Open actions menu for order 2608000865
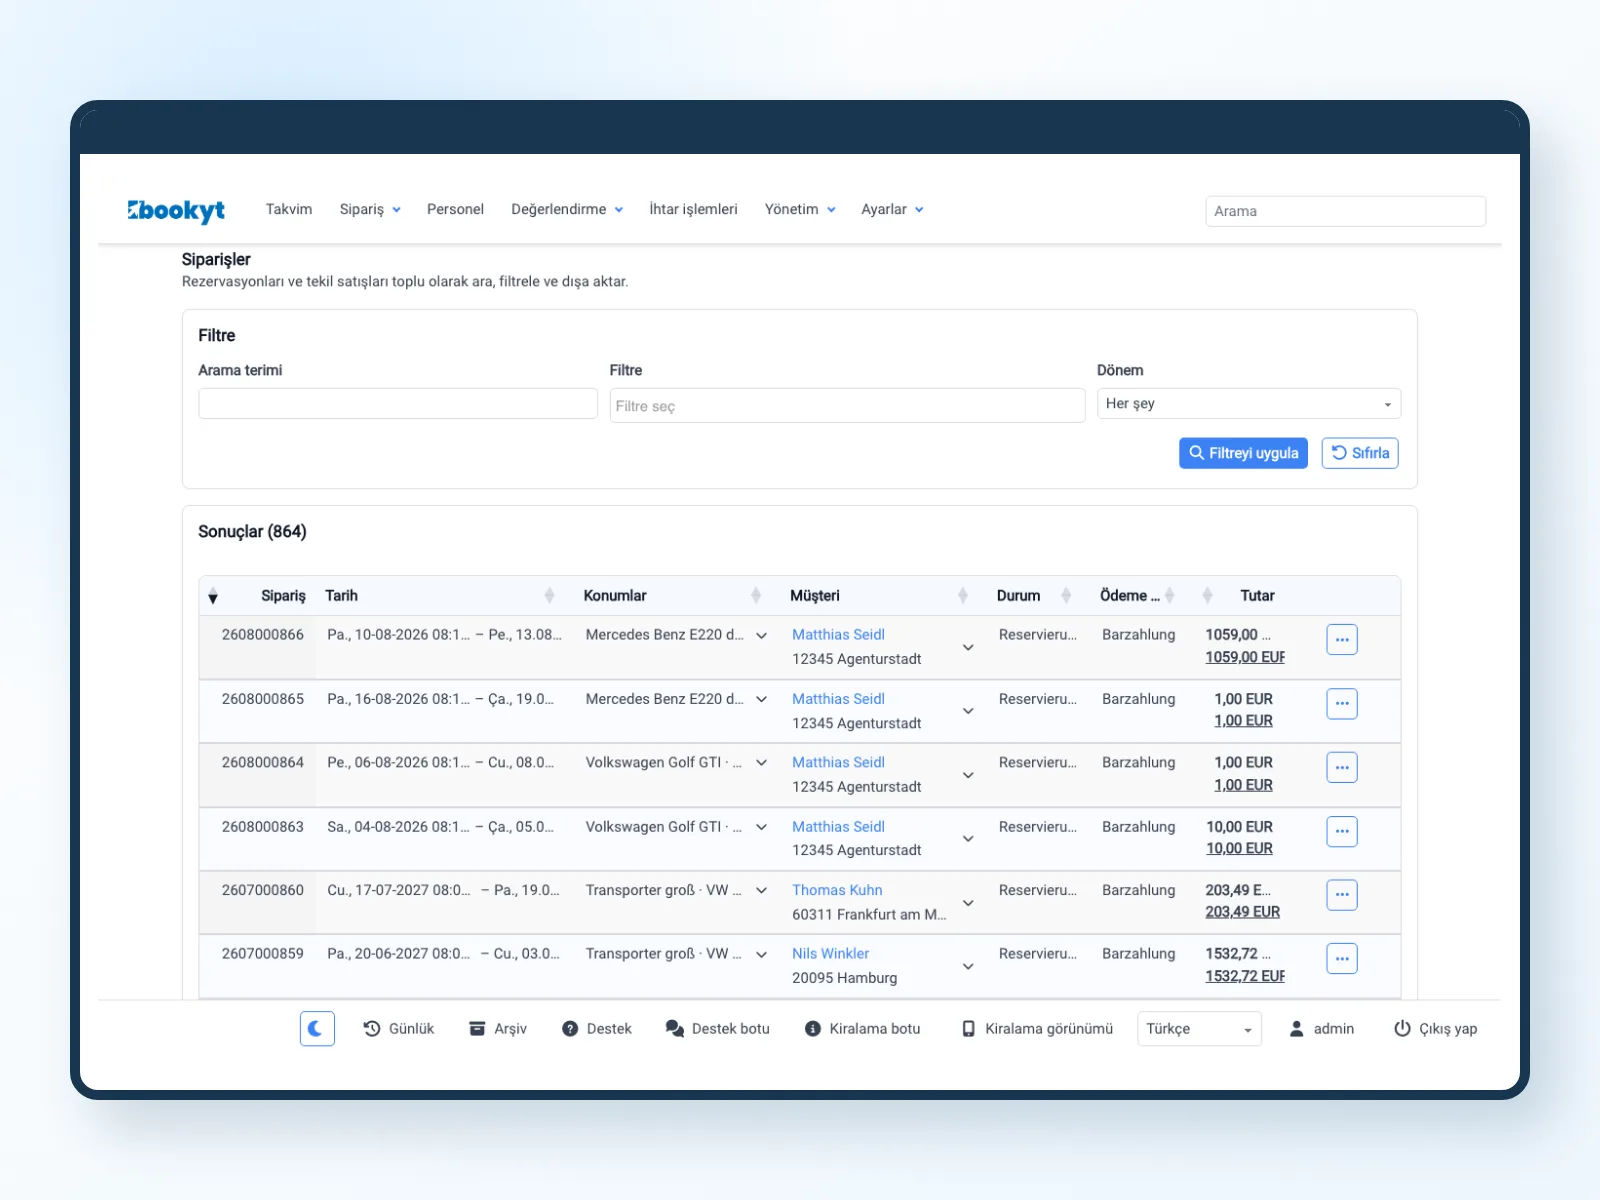Screen dimensions: 1600x1200 click(1342, 703)
